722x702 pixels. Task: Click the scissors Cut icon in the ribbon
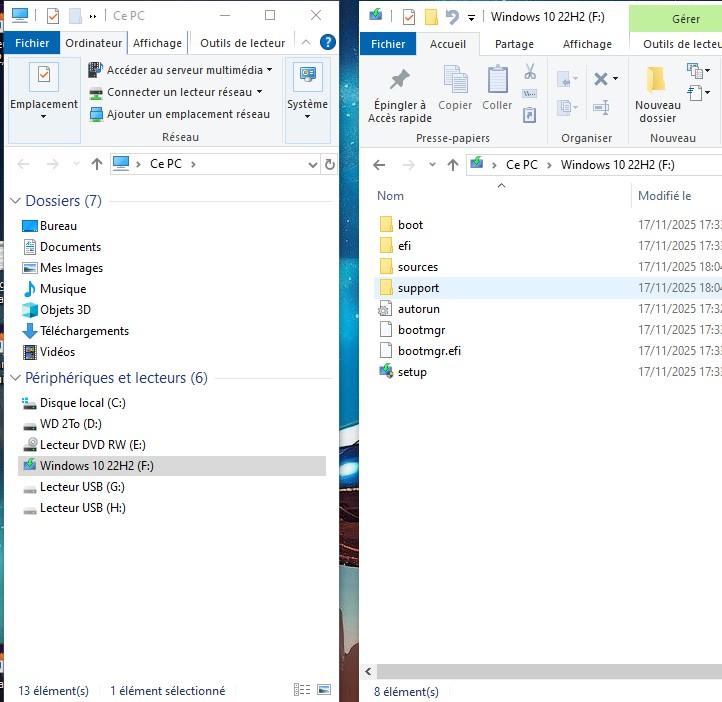pos(530,72)
